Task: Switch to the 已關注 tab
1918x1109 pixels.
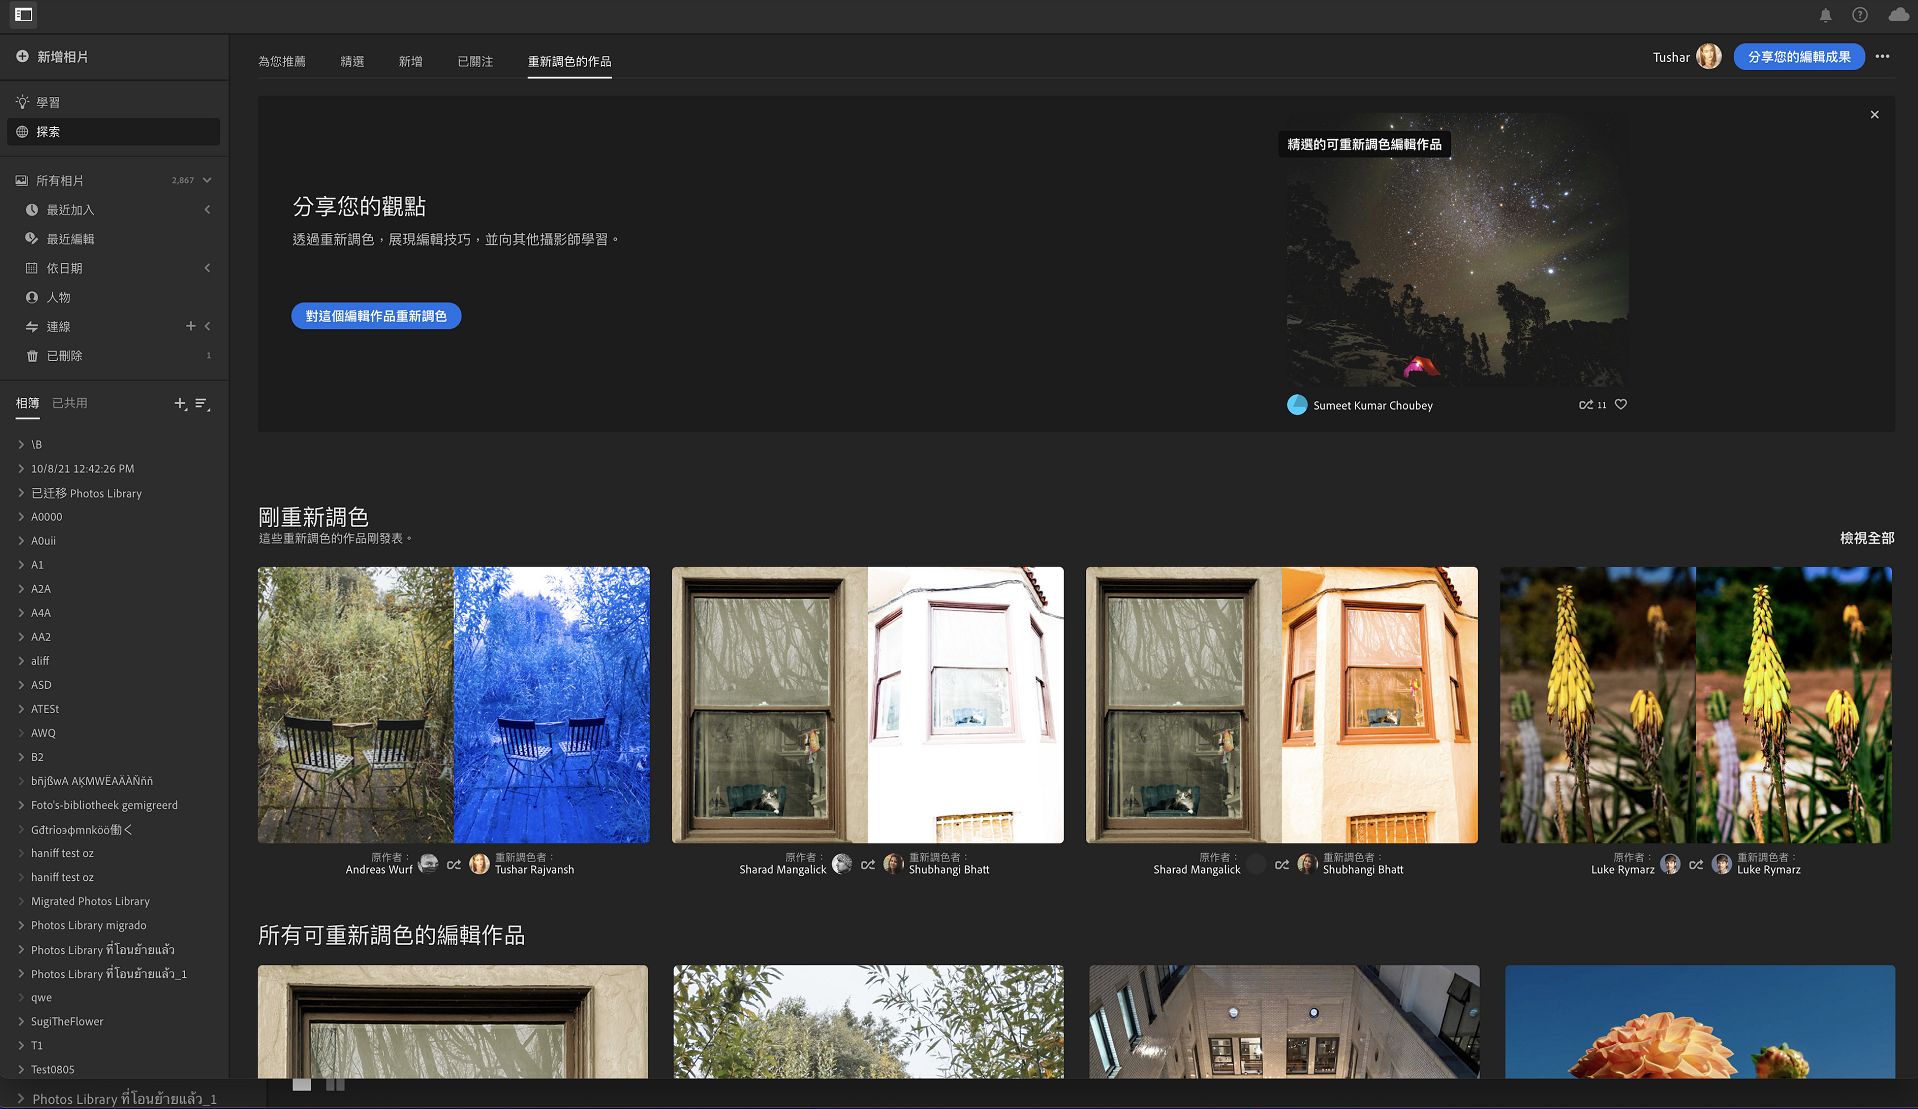Action: [475, 62]
